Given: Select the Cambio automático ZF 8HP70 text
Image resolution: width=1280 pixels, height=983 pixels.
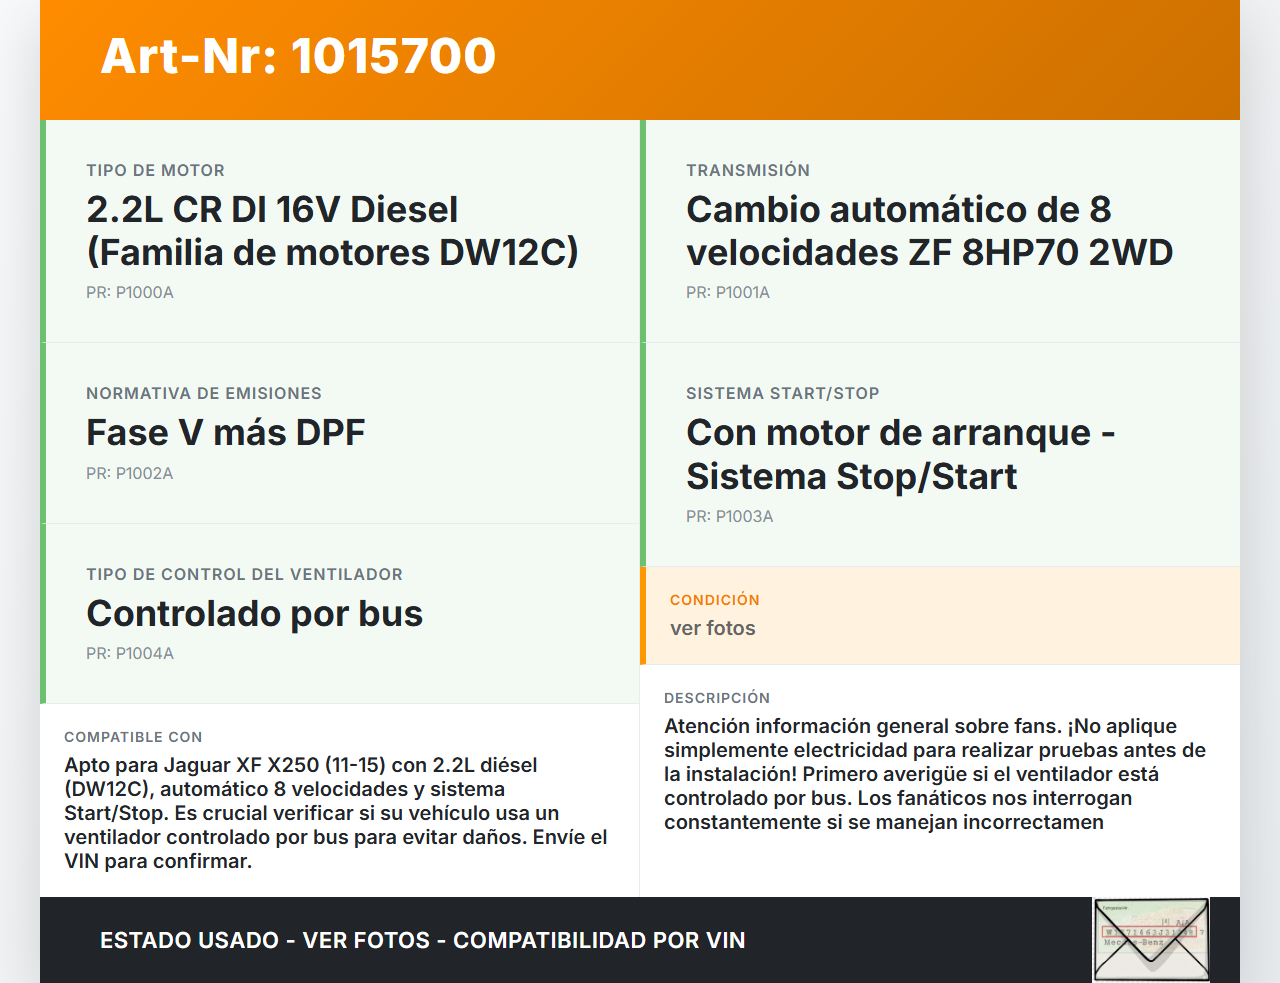Looking at the screenshot, I should (929, 231).
